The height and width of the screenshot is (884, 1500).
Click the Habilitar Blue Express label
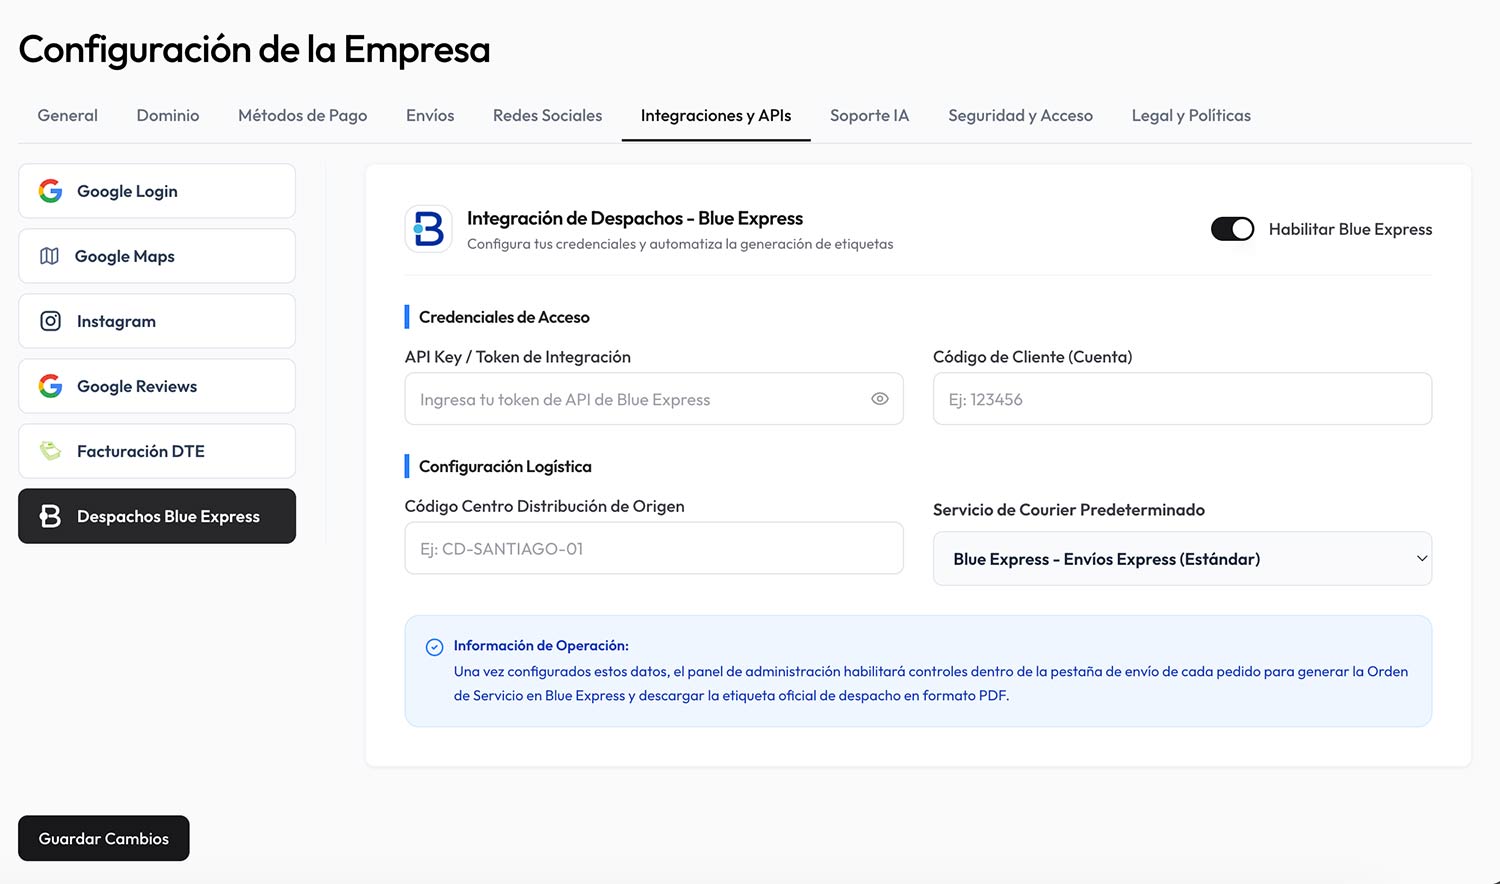click(x=1350, y=229)
